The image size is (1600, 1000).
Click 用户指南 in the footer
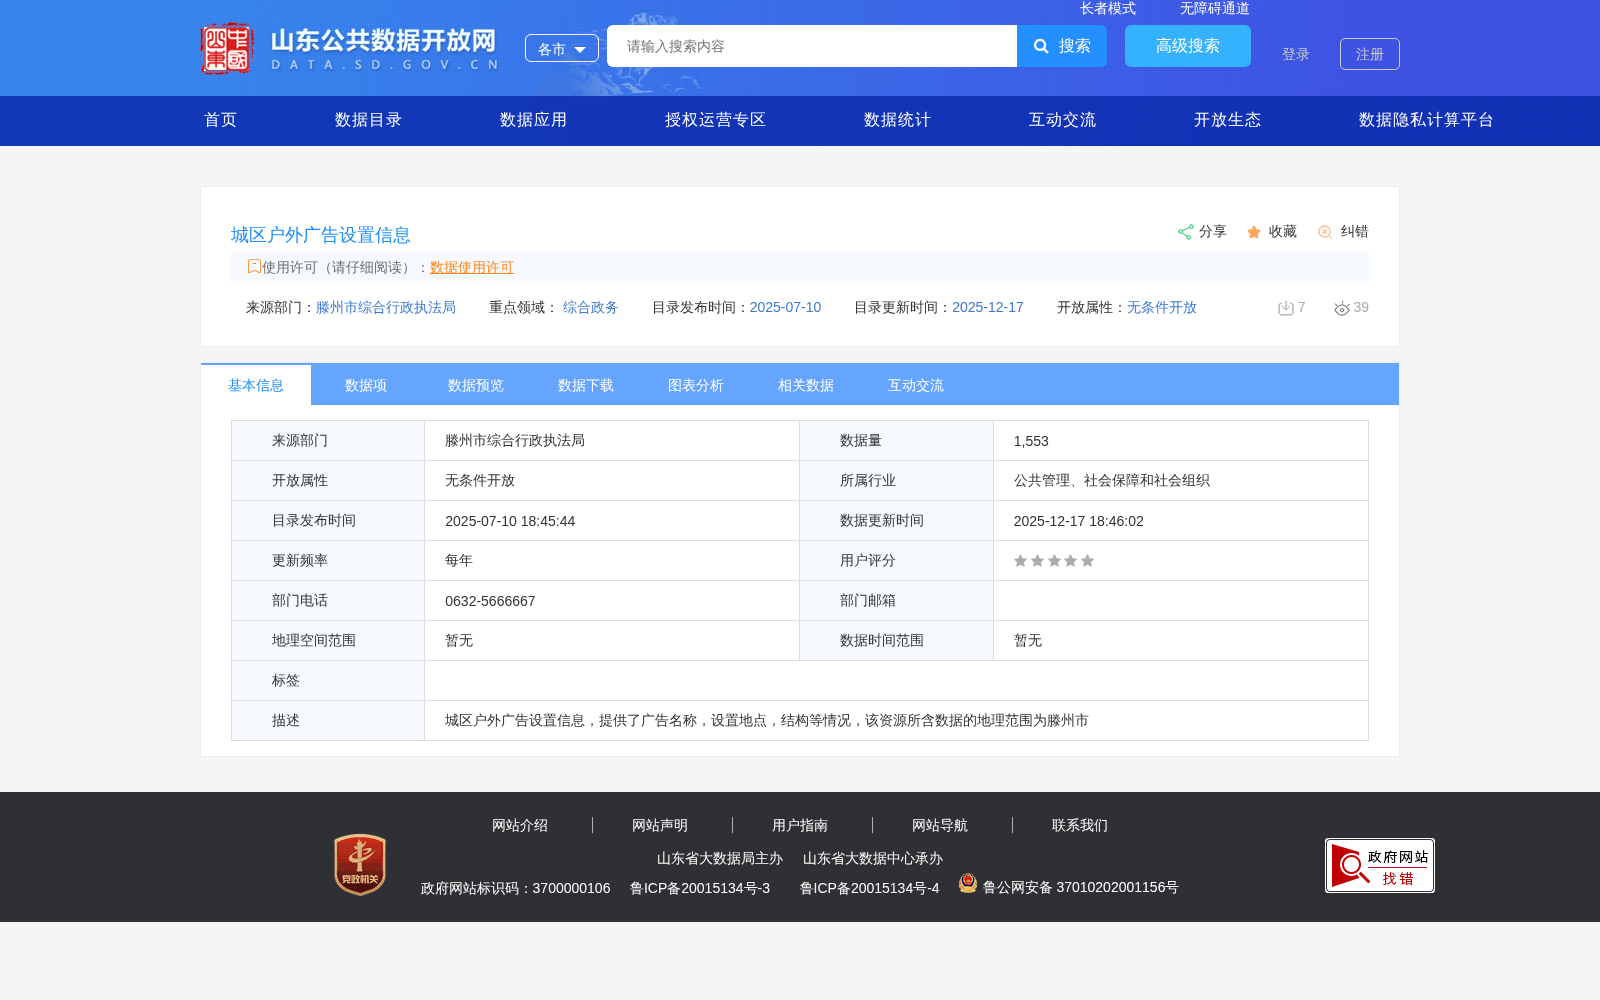tap(800, 825)
